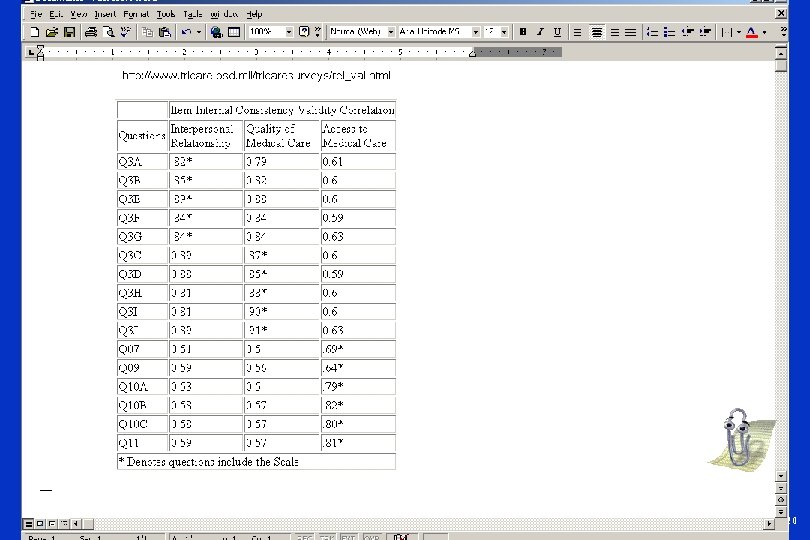Undo the last action

pos(186,32)
